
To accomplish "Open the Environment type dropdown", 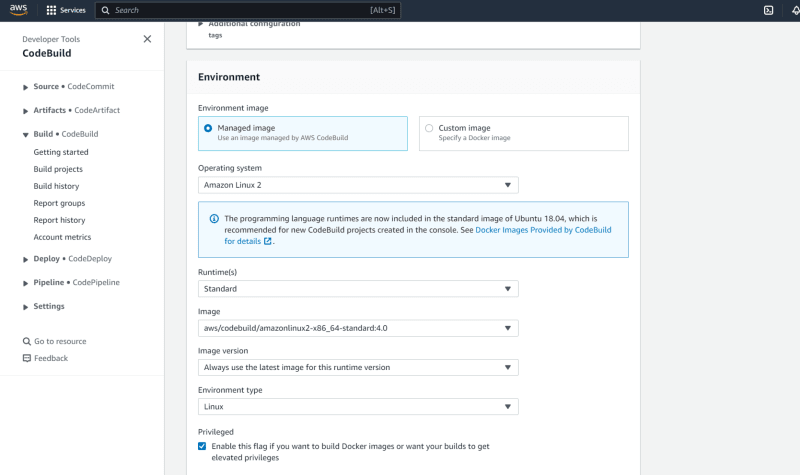I will click(x=358, y=407).
